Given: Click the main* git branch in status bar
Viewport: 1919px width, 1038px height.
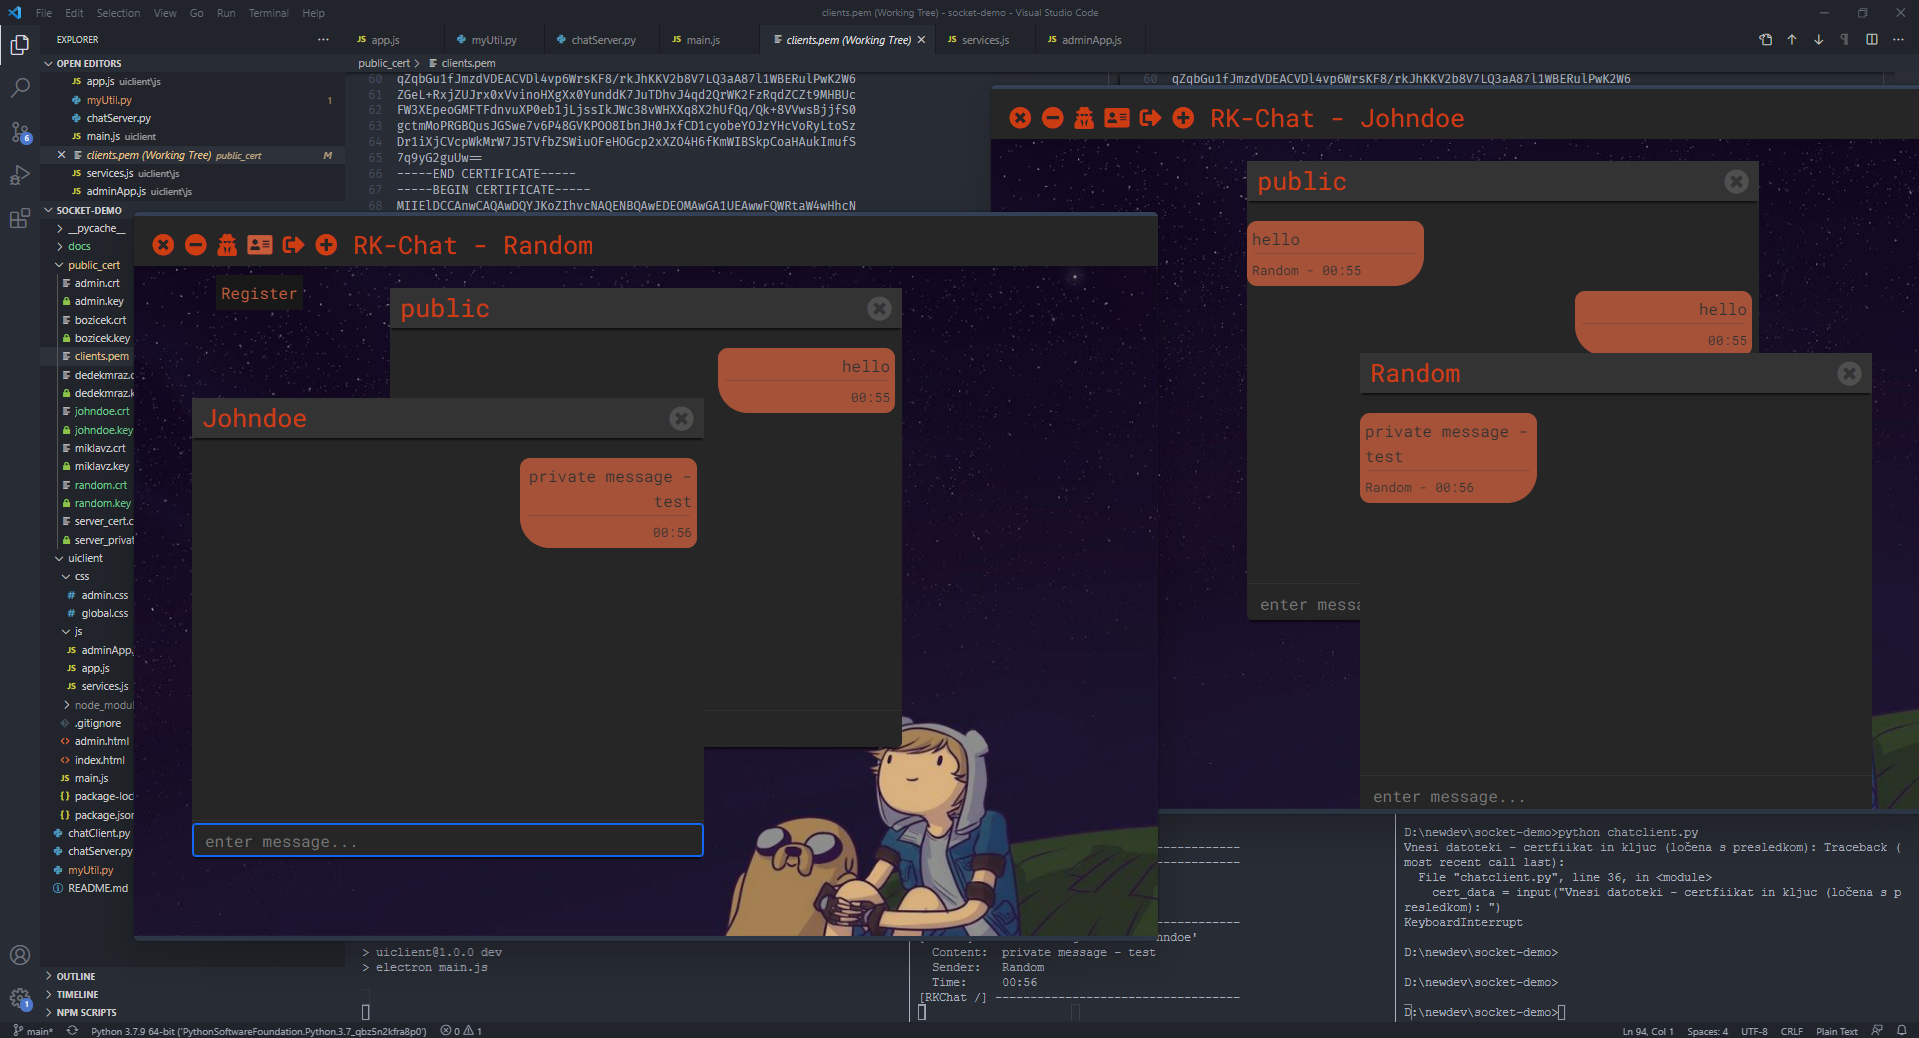Looking at the screenshot, I should [33, 1031].
